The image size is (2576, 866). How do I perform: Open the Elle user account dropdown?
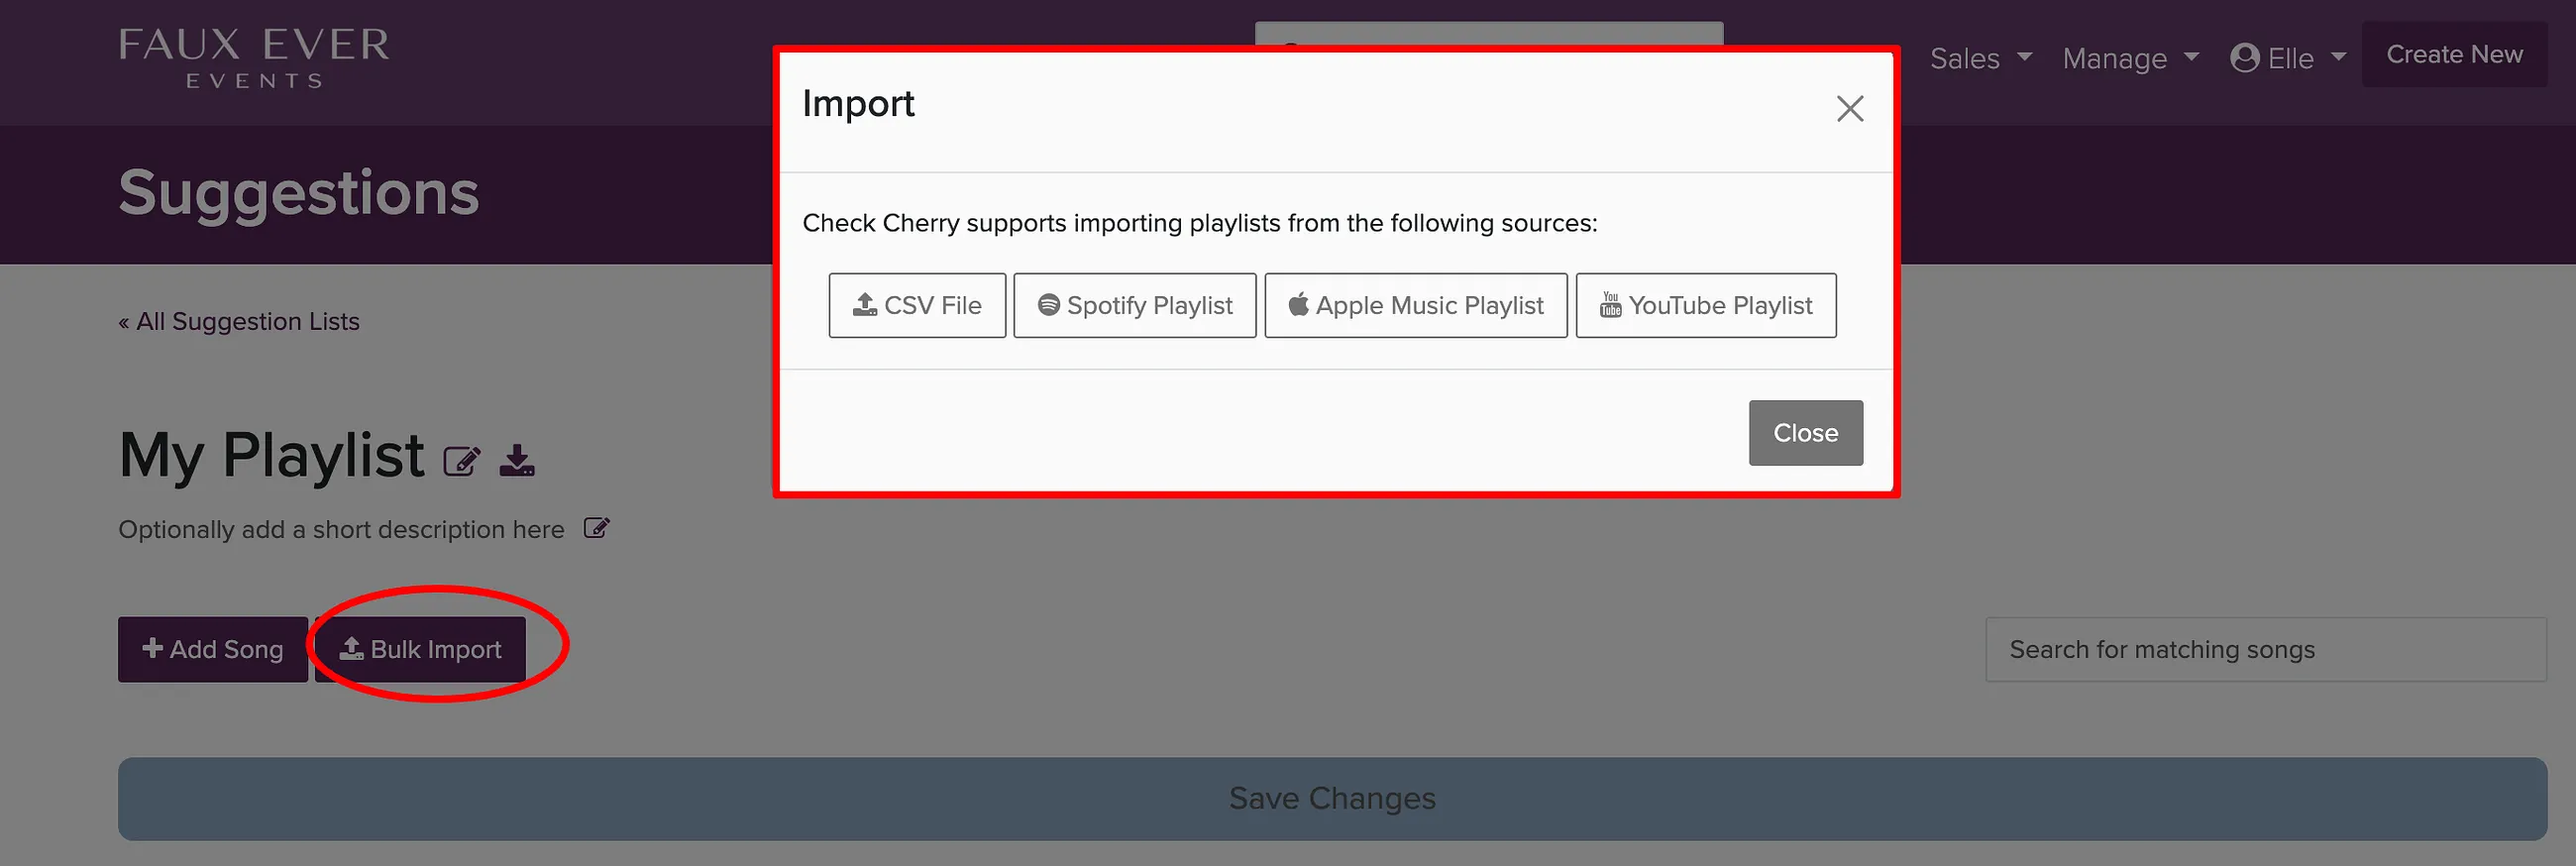2288,58
